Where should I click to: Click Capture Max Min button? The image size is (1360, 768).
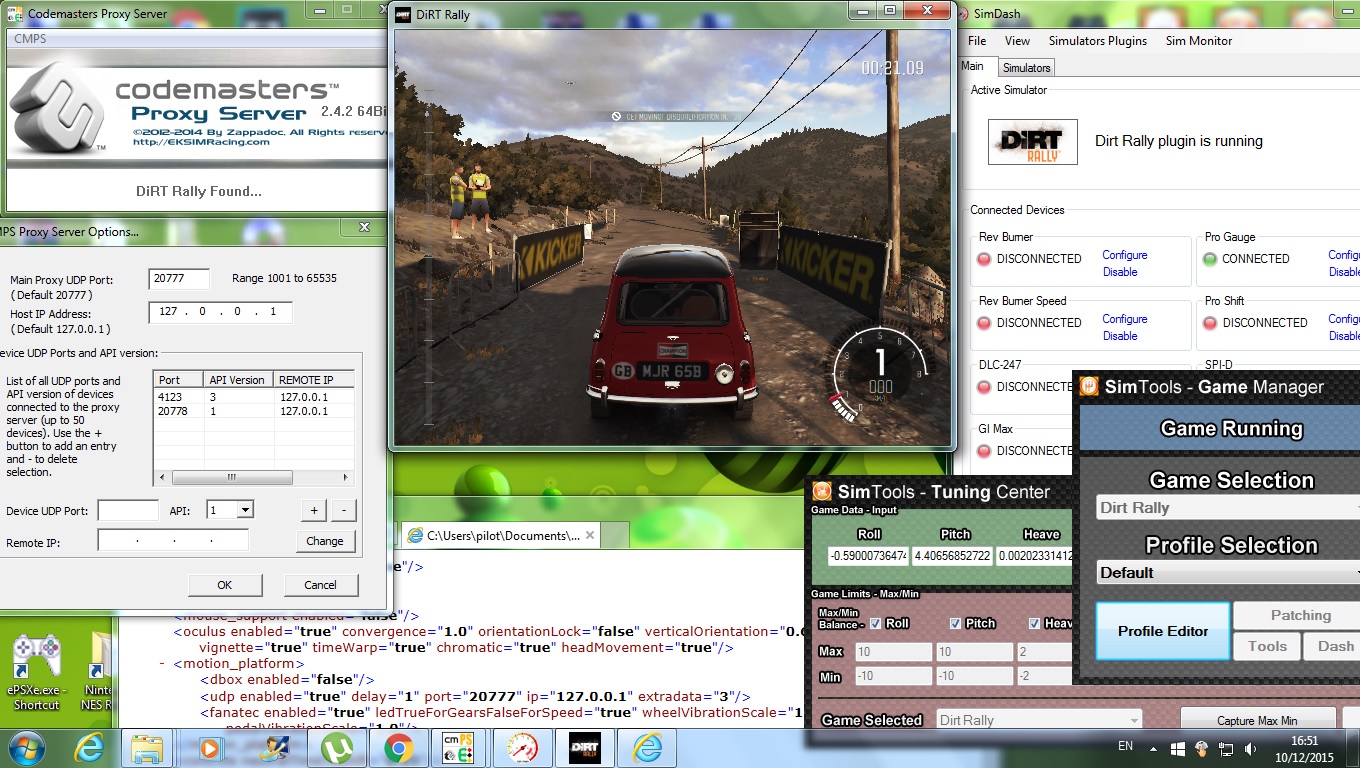coord(1257,720)
